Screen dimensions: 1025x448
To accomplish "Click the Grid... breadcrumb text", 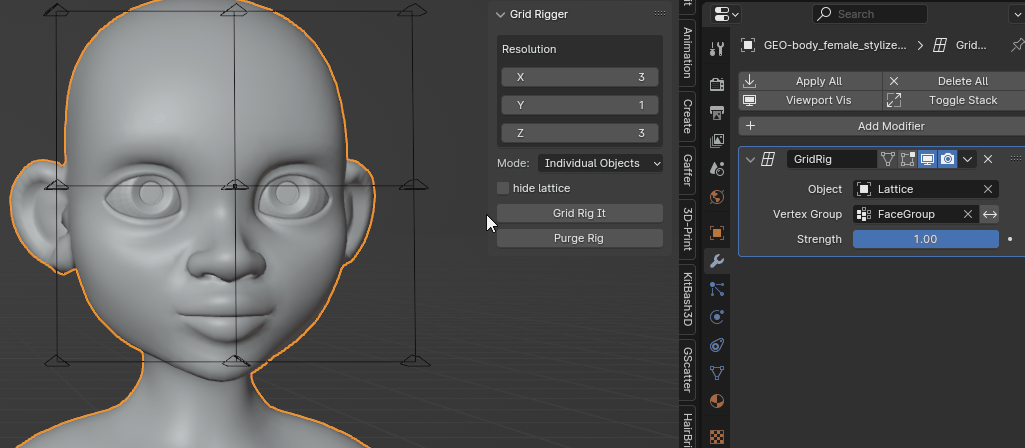I will [x=971, y=45].
